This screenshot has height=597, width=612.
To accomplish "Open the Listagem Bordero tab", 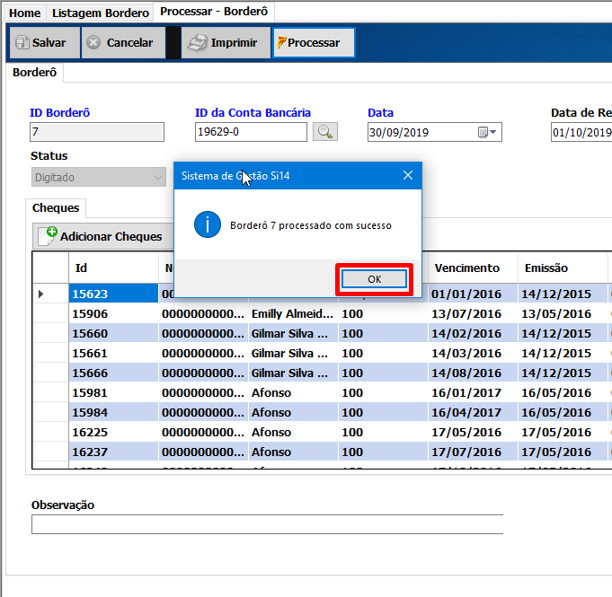I will pyautogui.click(x=100, y=13).
